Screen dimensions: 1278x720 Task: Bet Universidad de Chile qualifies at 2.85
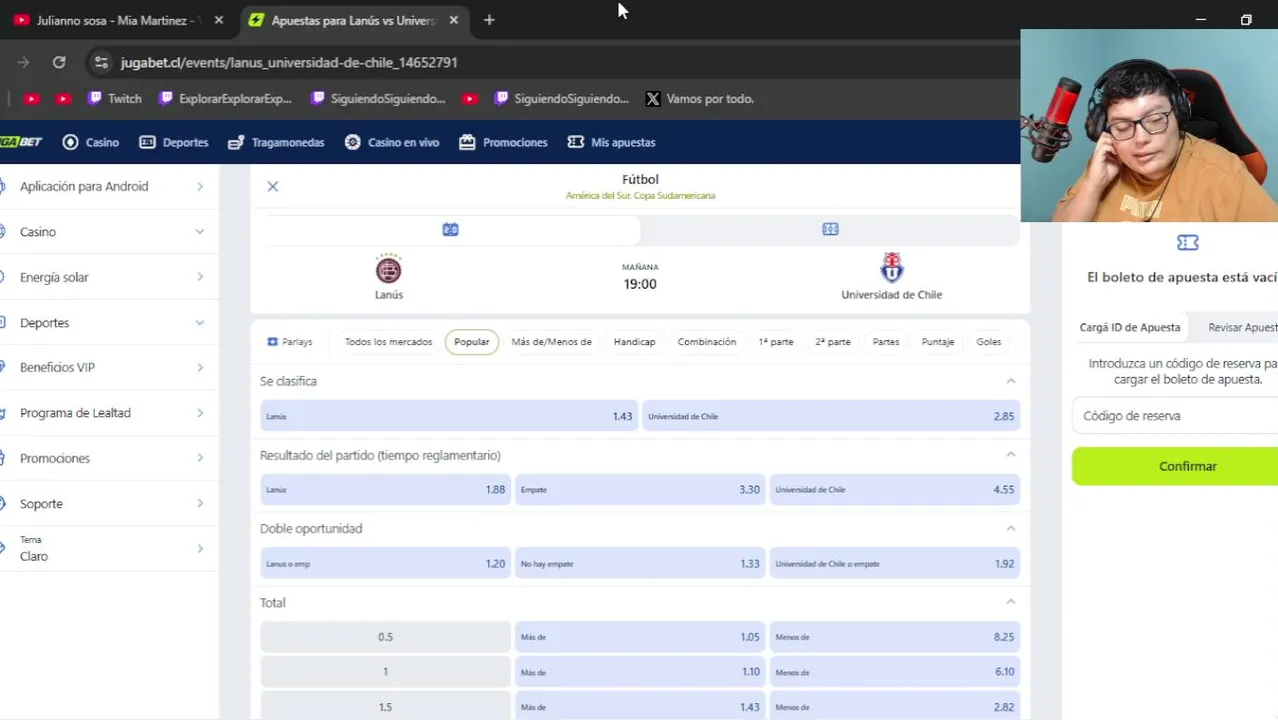[x=831, y=416]
